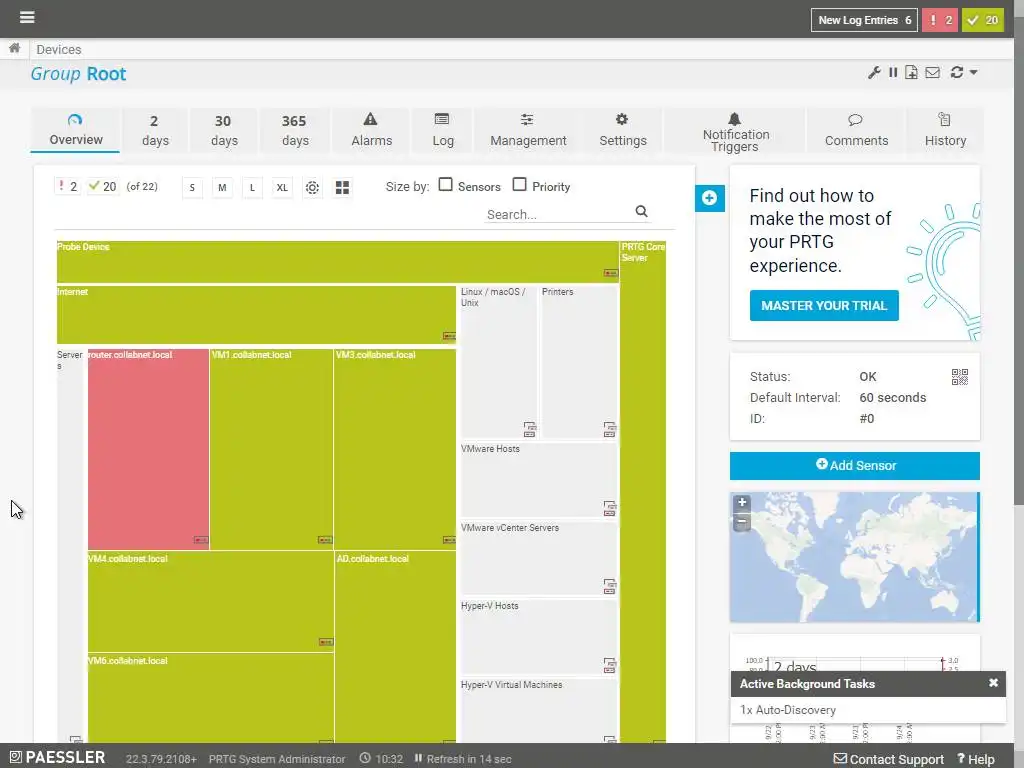Select size M view
The image size is (1024, 768).
coord(222,187)
